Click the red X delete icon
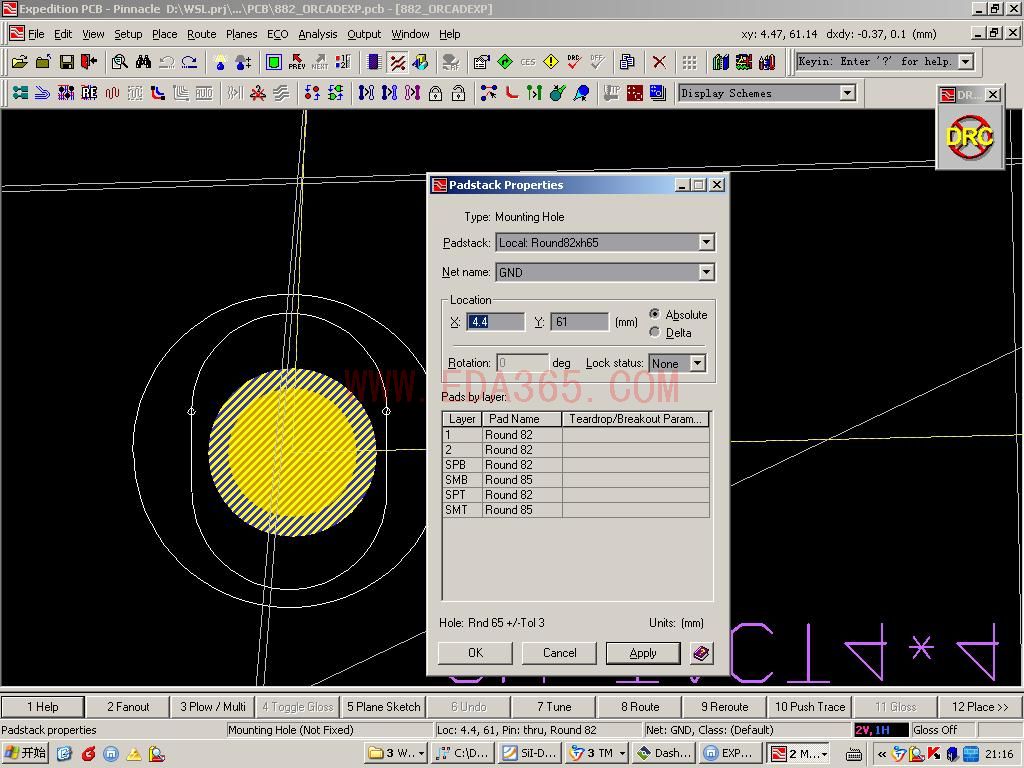Image resolution: width=1024 pixels, height=768 pixels. (659, 62)
